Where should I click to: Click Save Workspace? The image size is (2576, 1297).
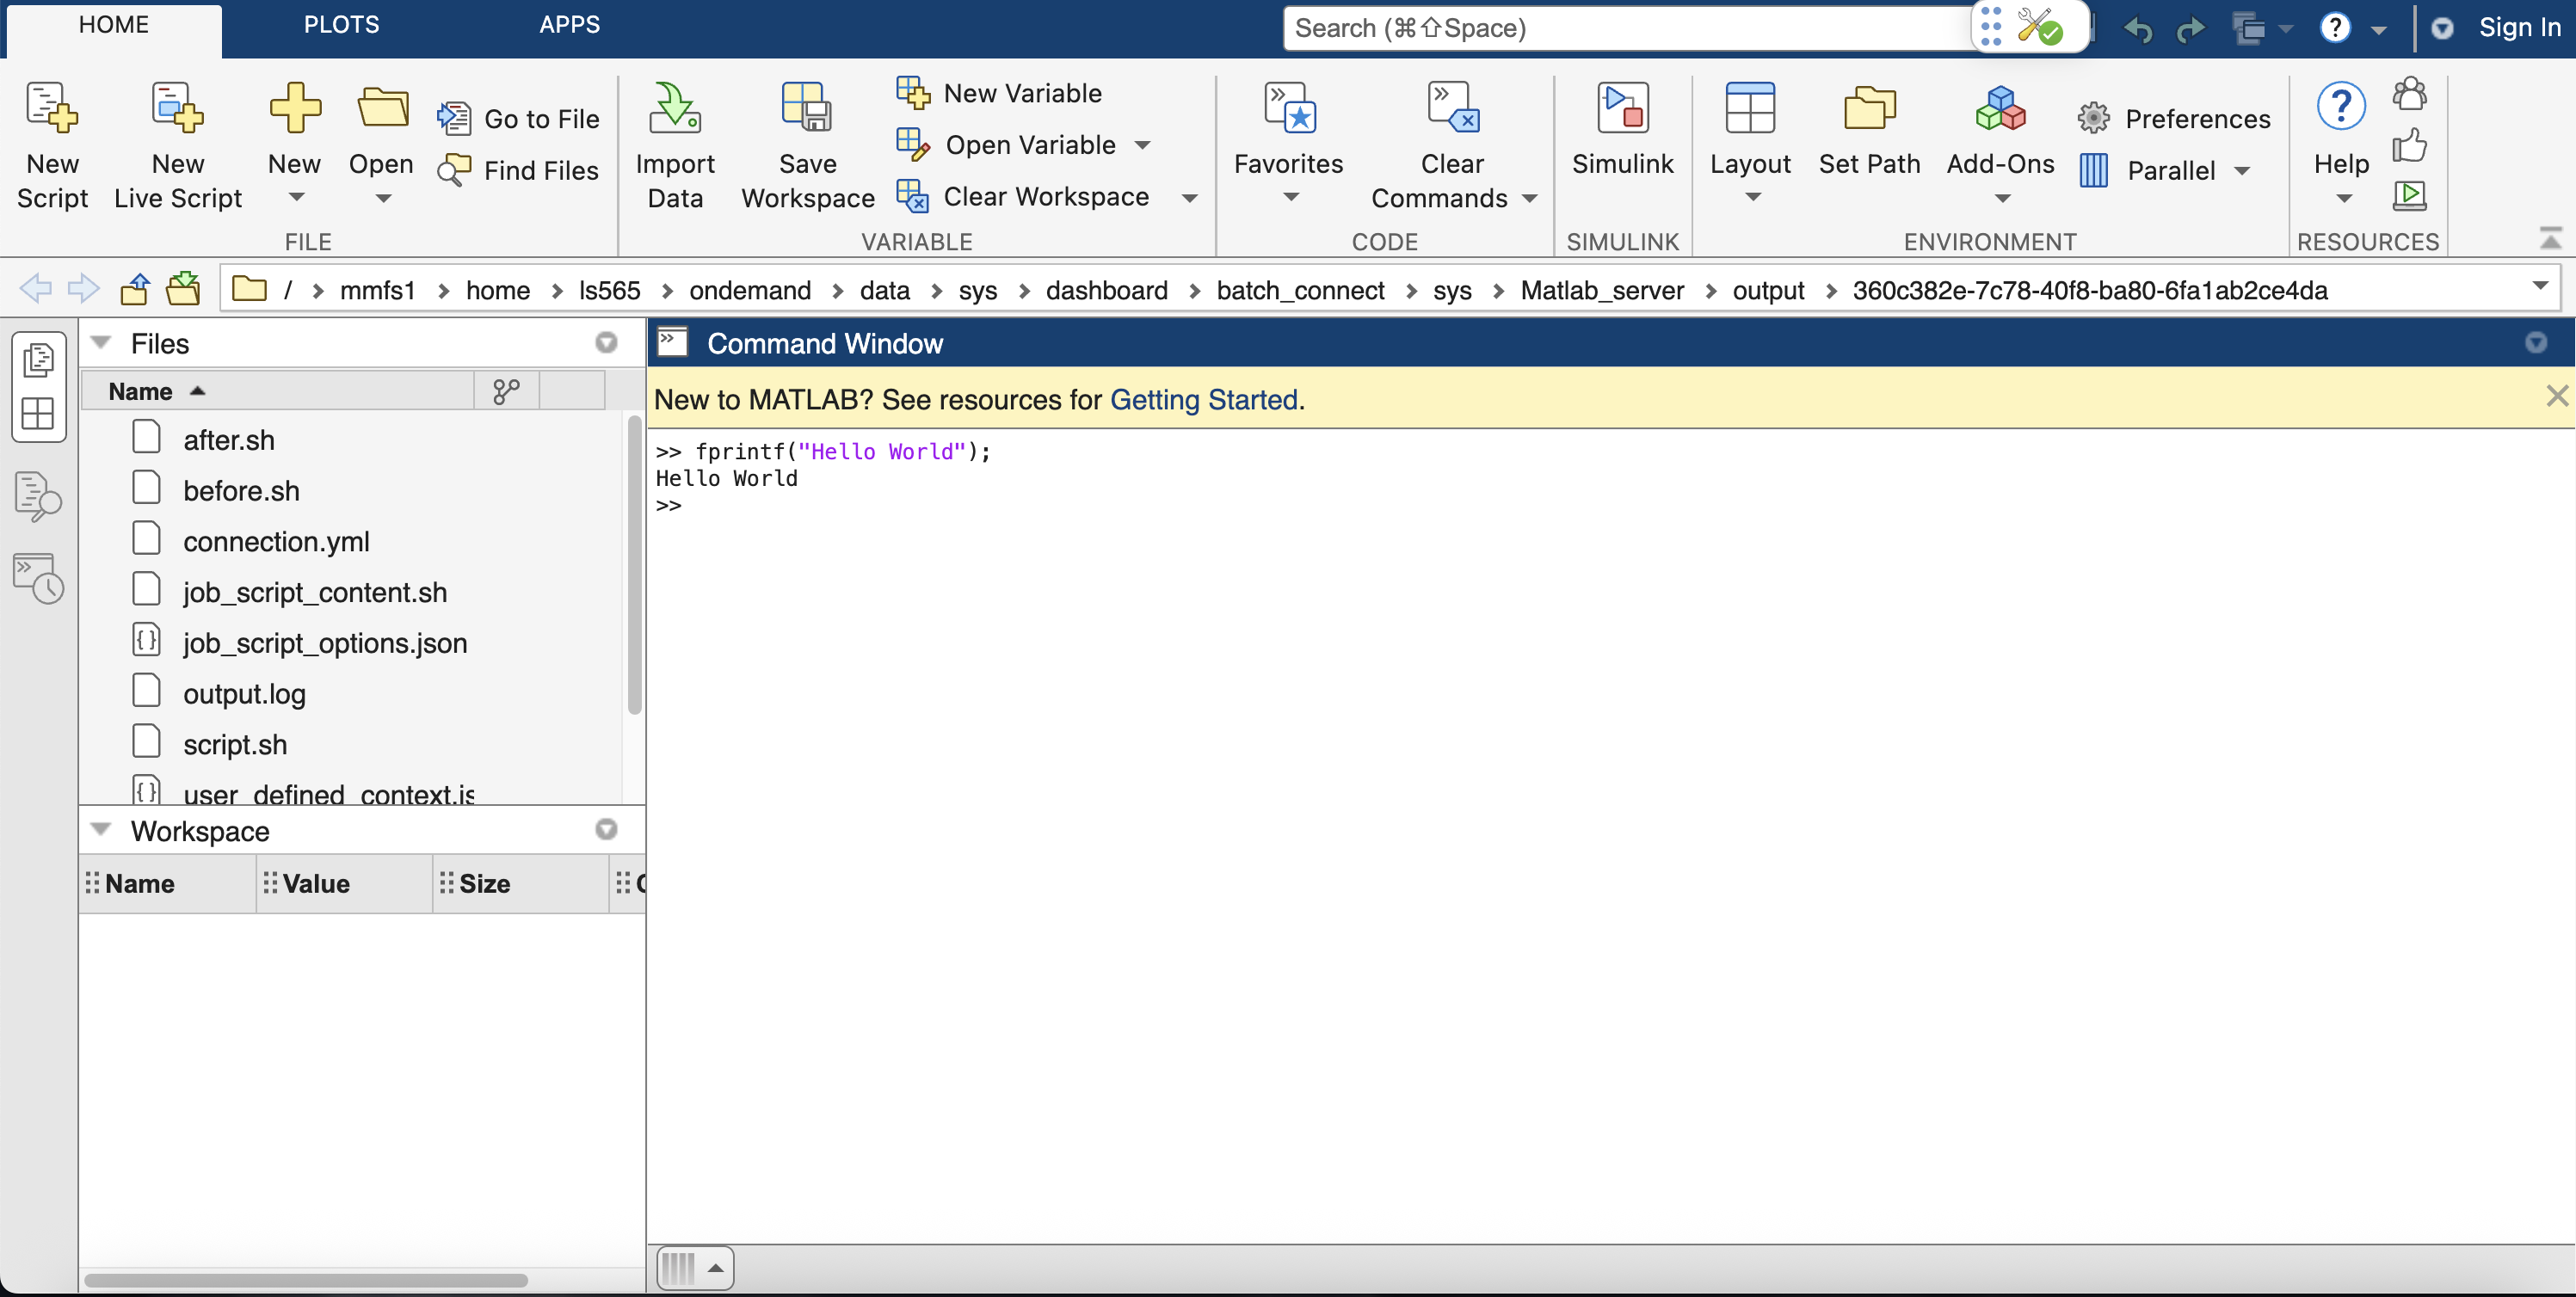point(808,145)
